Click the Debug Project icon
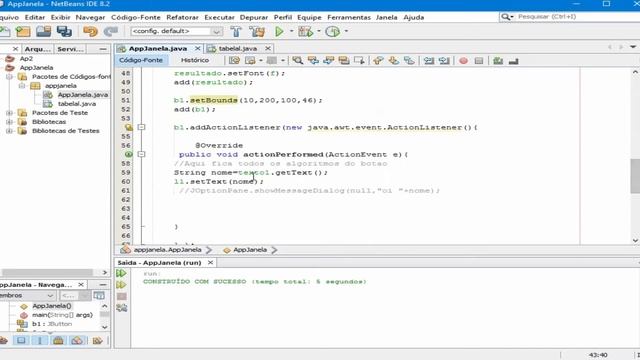The width and height of the screenshot is (640, 360). coord(306,31)
